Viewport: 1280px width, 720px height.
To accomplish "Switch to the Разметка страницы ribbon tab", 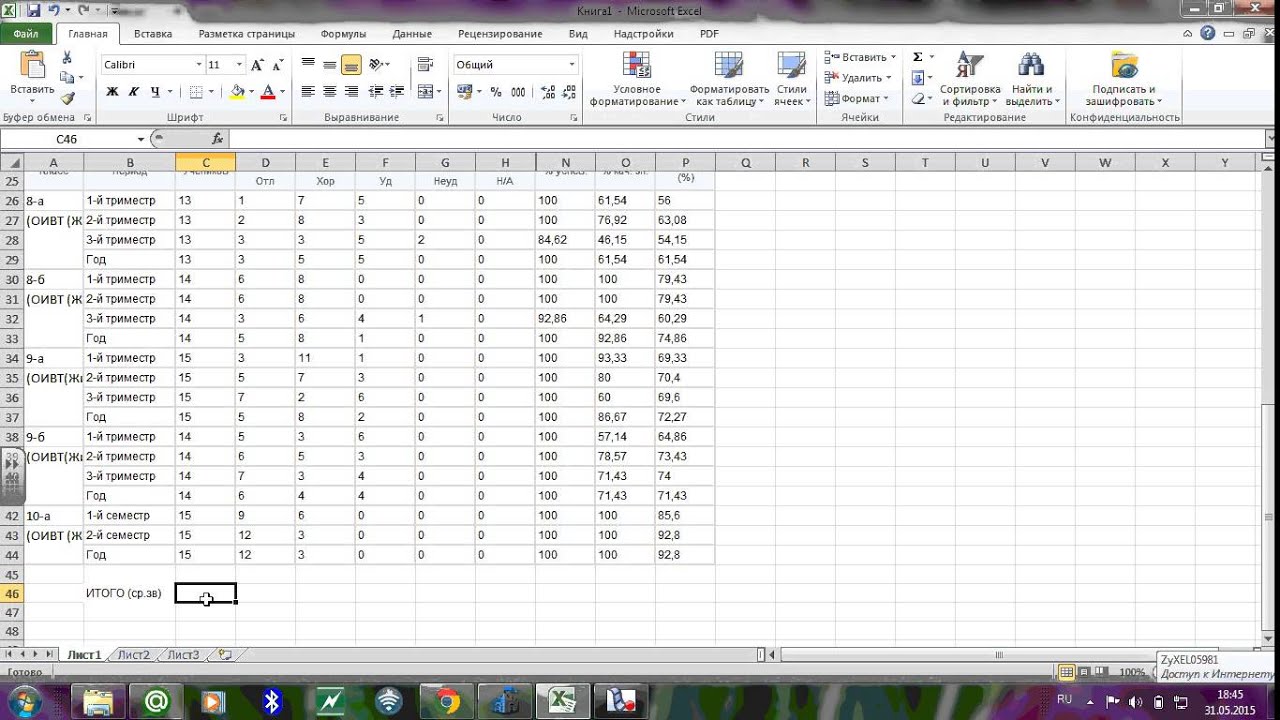I will point(247,34).
